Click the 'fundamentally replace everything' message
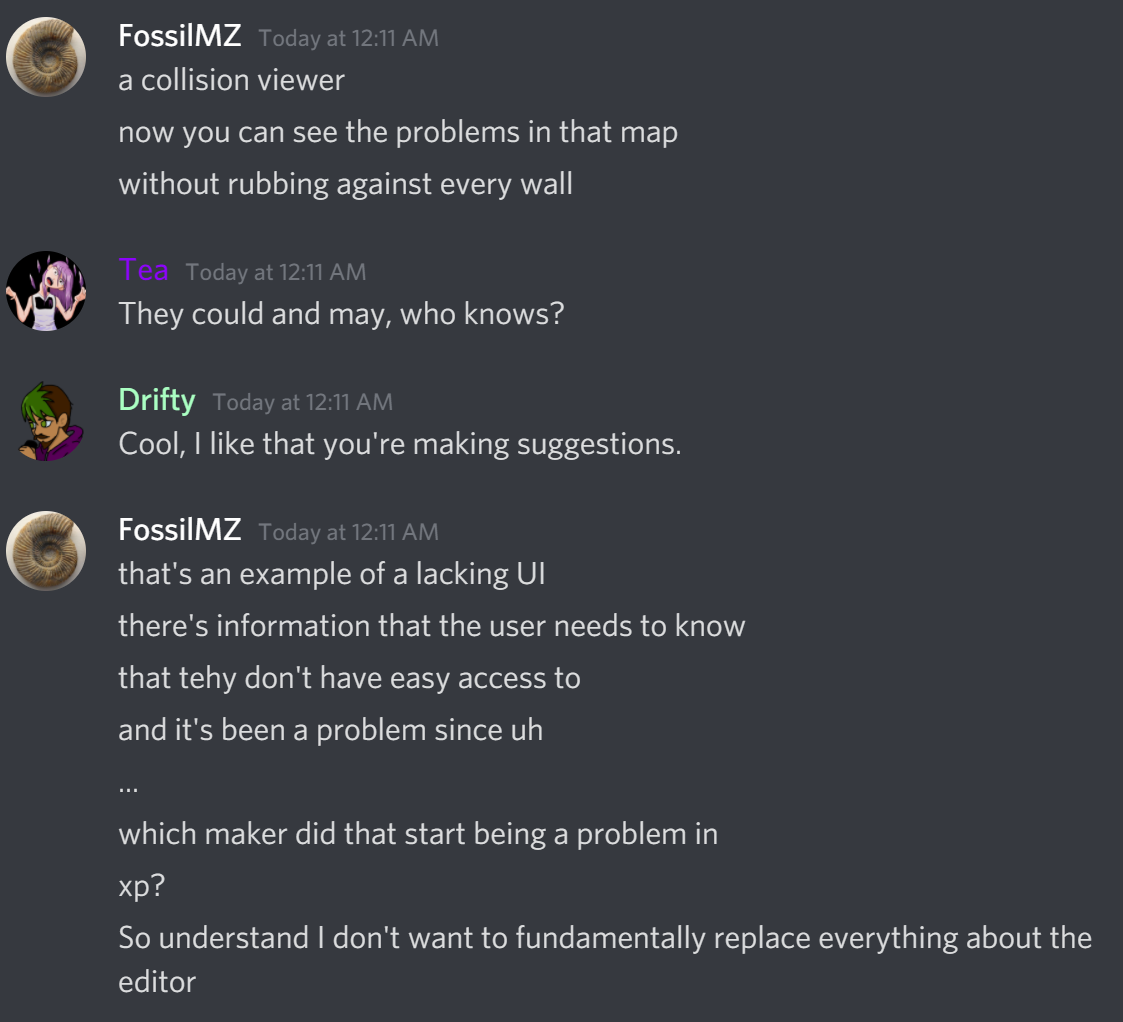The image size is (1123, 1022). tap(604, 938)
